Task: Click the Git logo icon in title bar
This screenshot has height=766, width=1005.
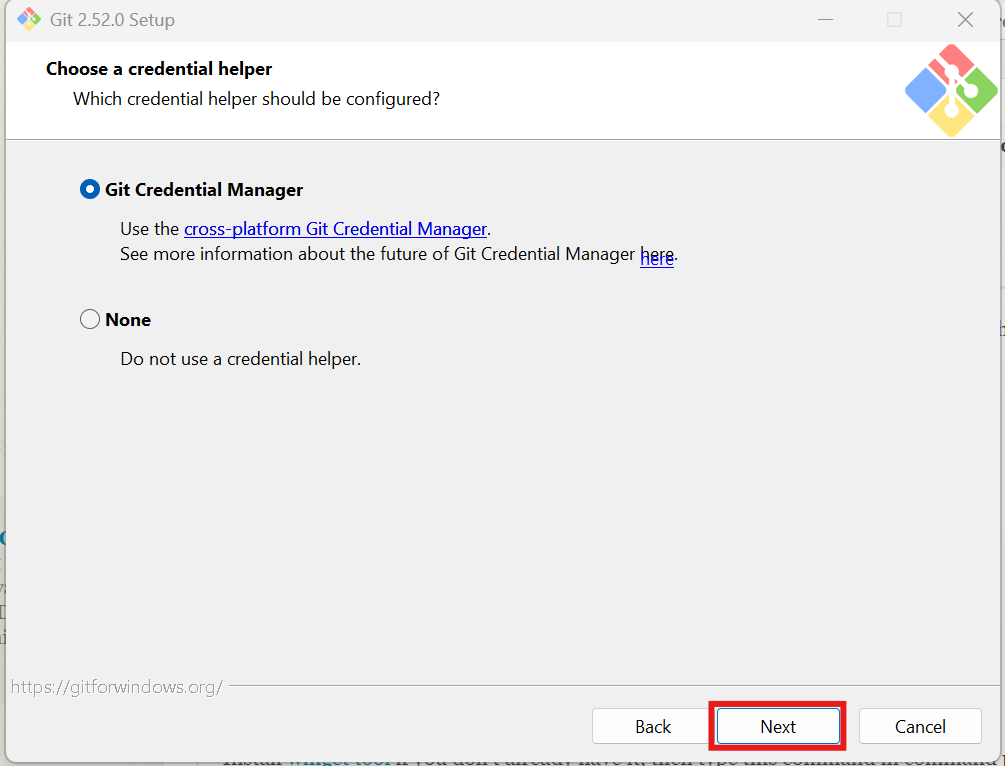Action: (x=29, y=19)
